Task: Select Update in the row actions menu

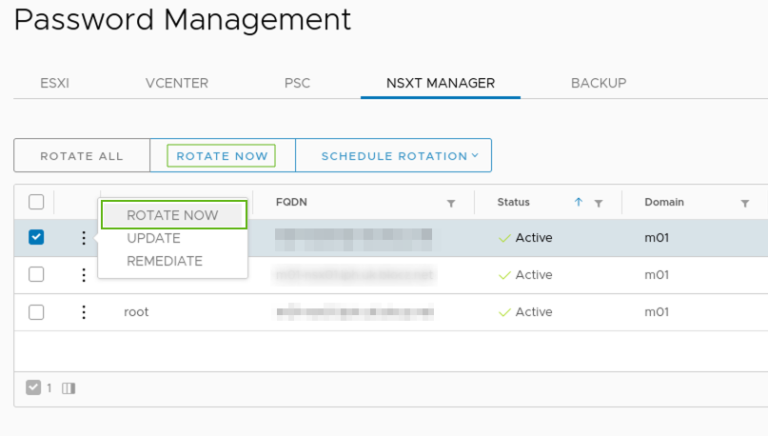Action: (x=153, y=238)
